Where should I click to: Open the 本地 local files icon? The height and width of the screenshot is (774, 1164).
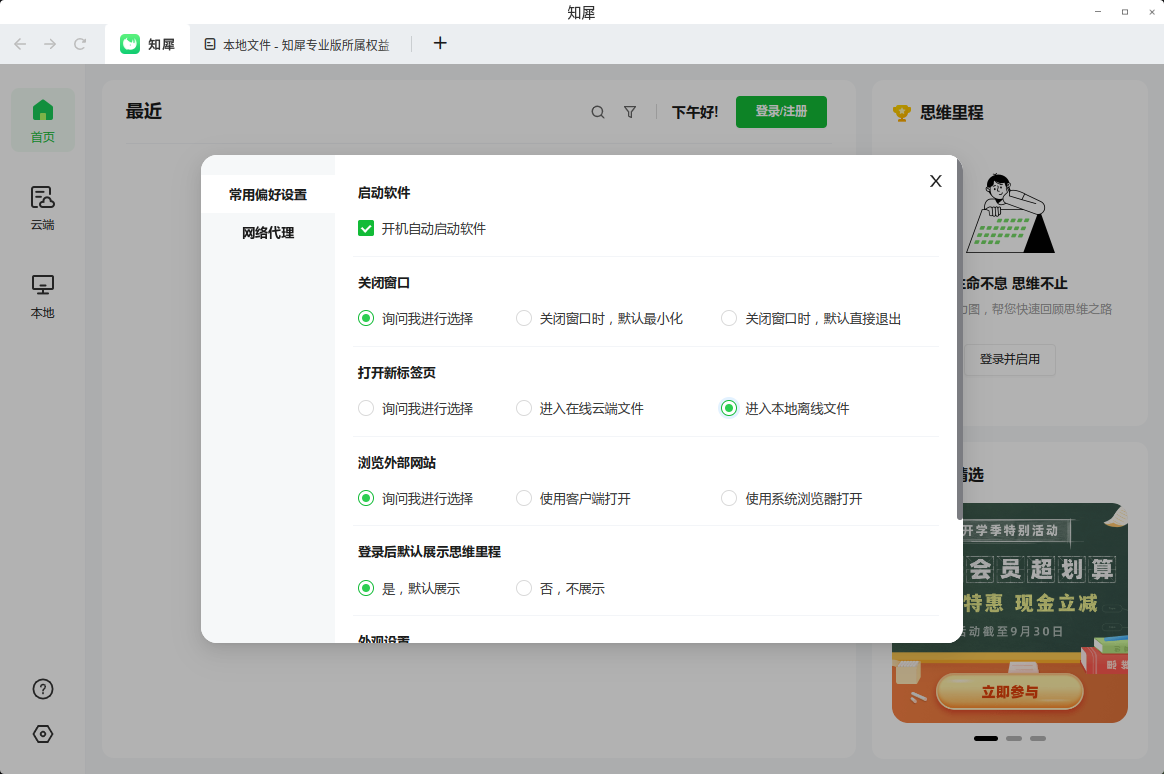pos(43,285)
